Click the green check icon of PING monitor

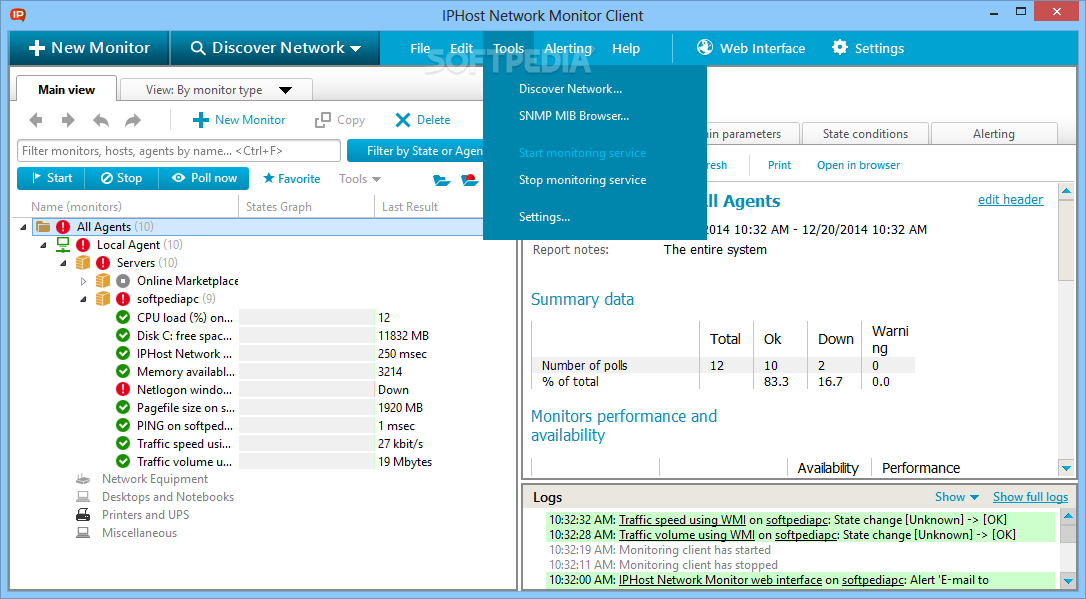123,425
